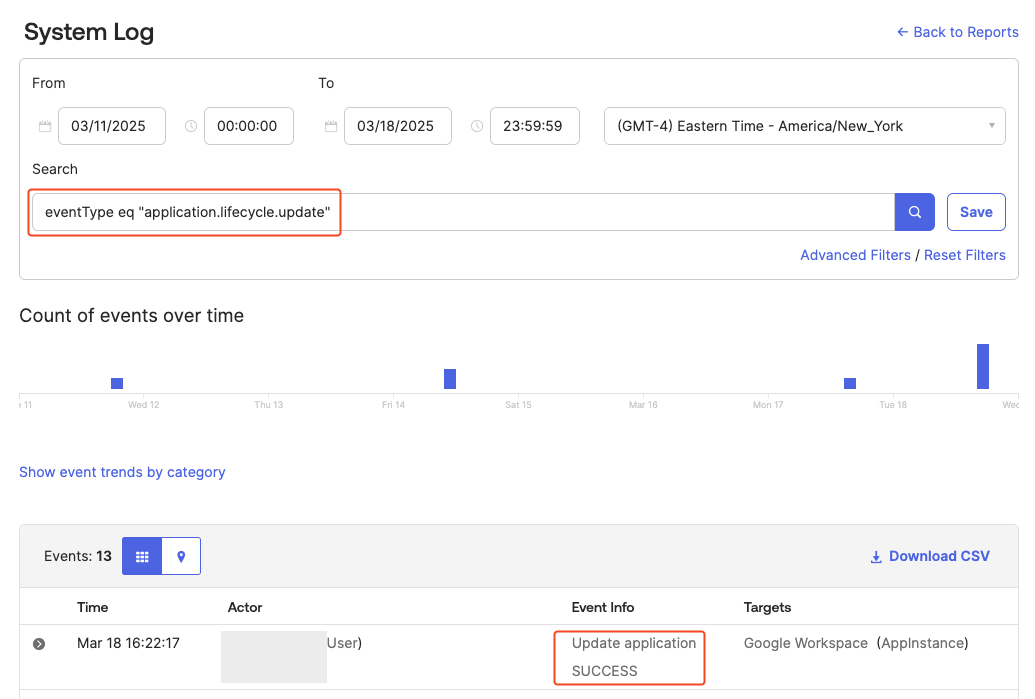Click the magnifier search button

coord(914,212)
